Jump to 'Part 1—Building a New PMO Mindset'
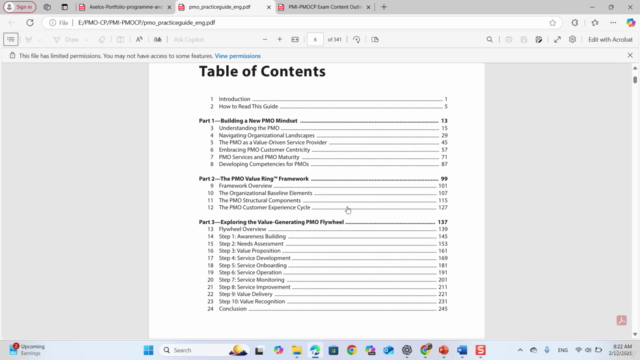 coord(323,121)
